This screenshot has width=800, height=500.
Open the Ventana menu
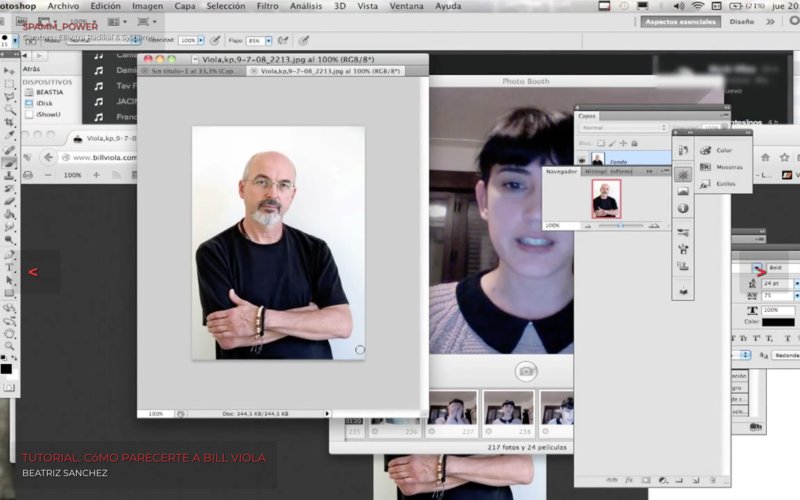click(x=406, y=6)
